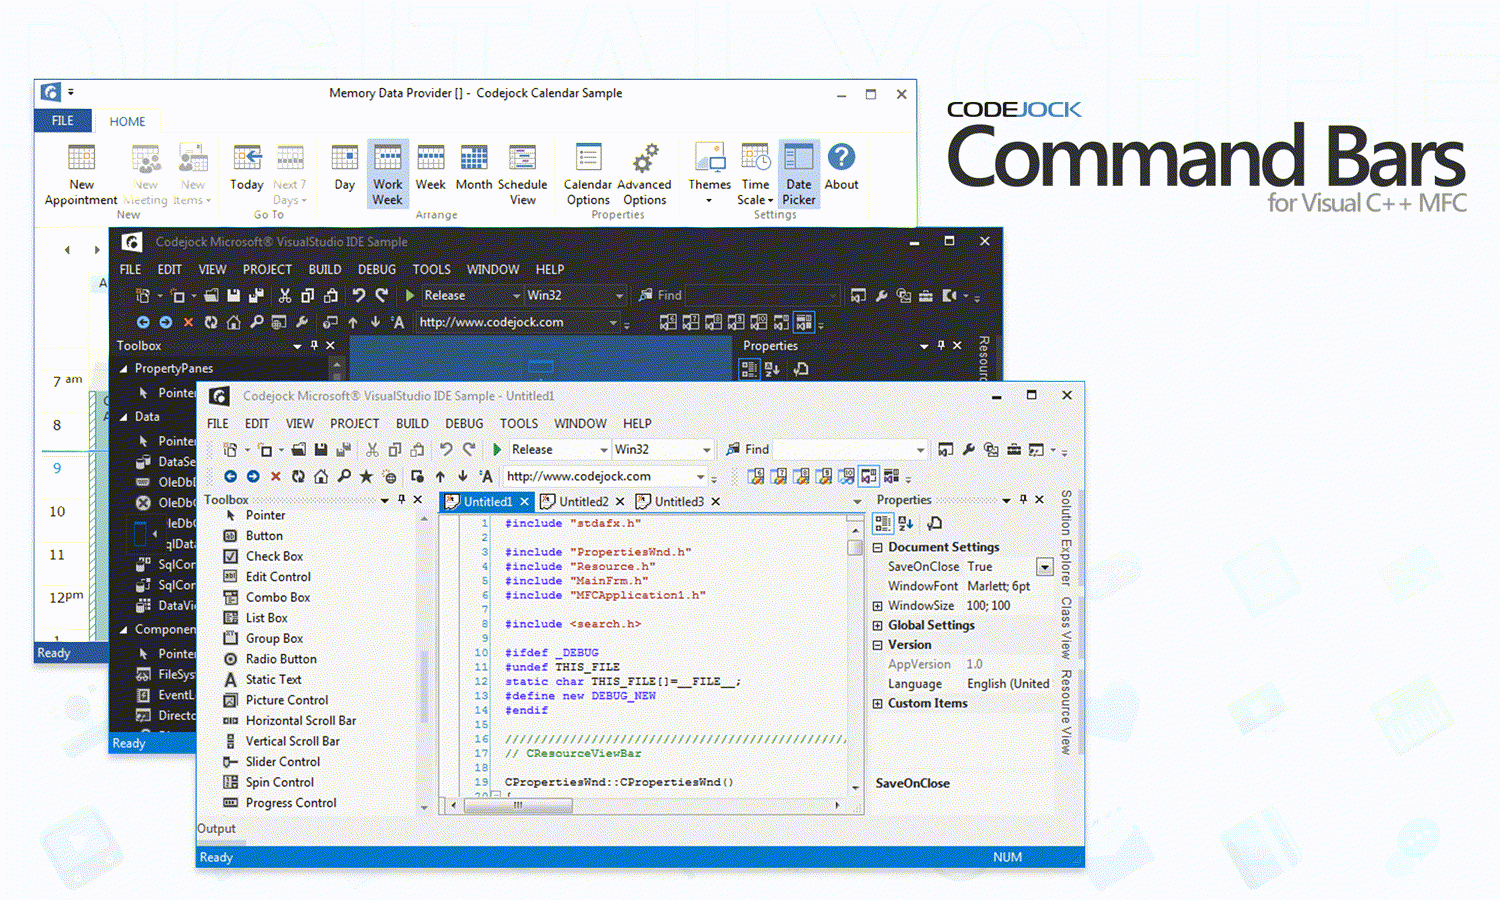Click Today button in Calendar ribbon
The image size is (1500, 900).
247,168
